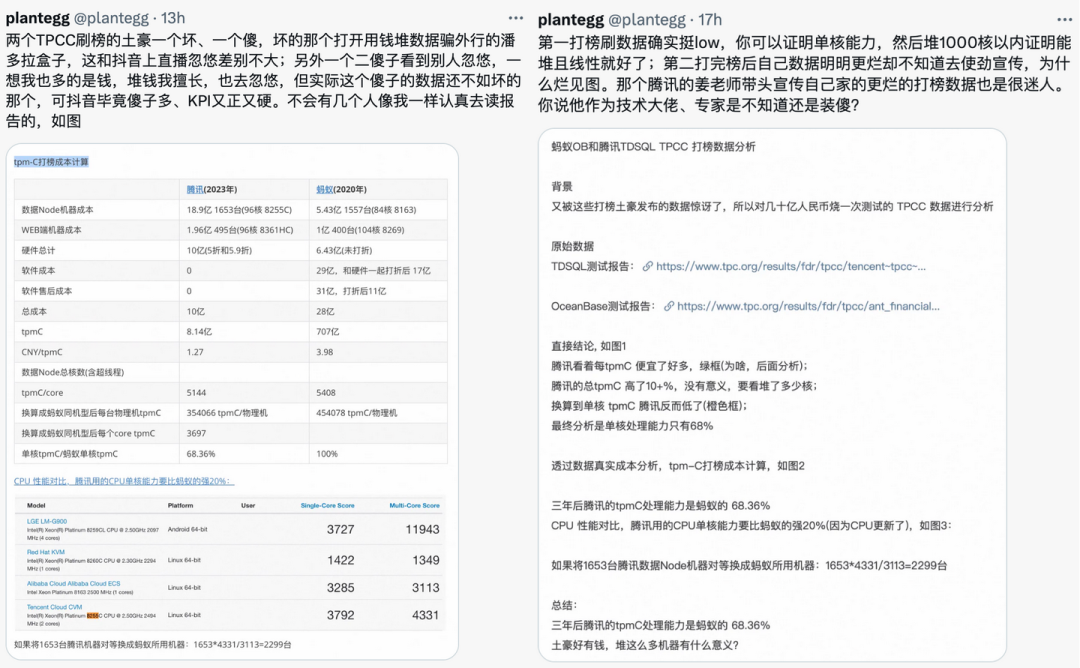This screenshot has width=1080, height=668.
Task: Click the CNY/tpmC row label
Action: (x=41, y=352)
